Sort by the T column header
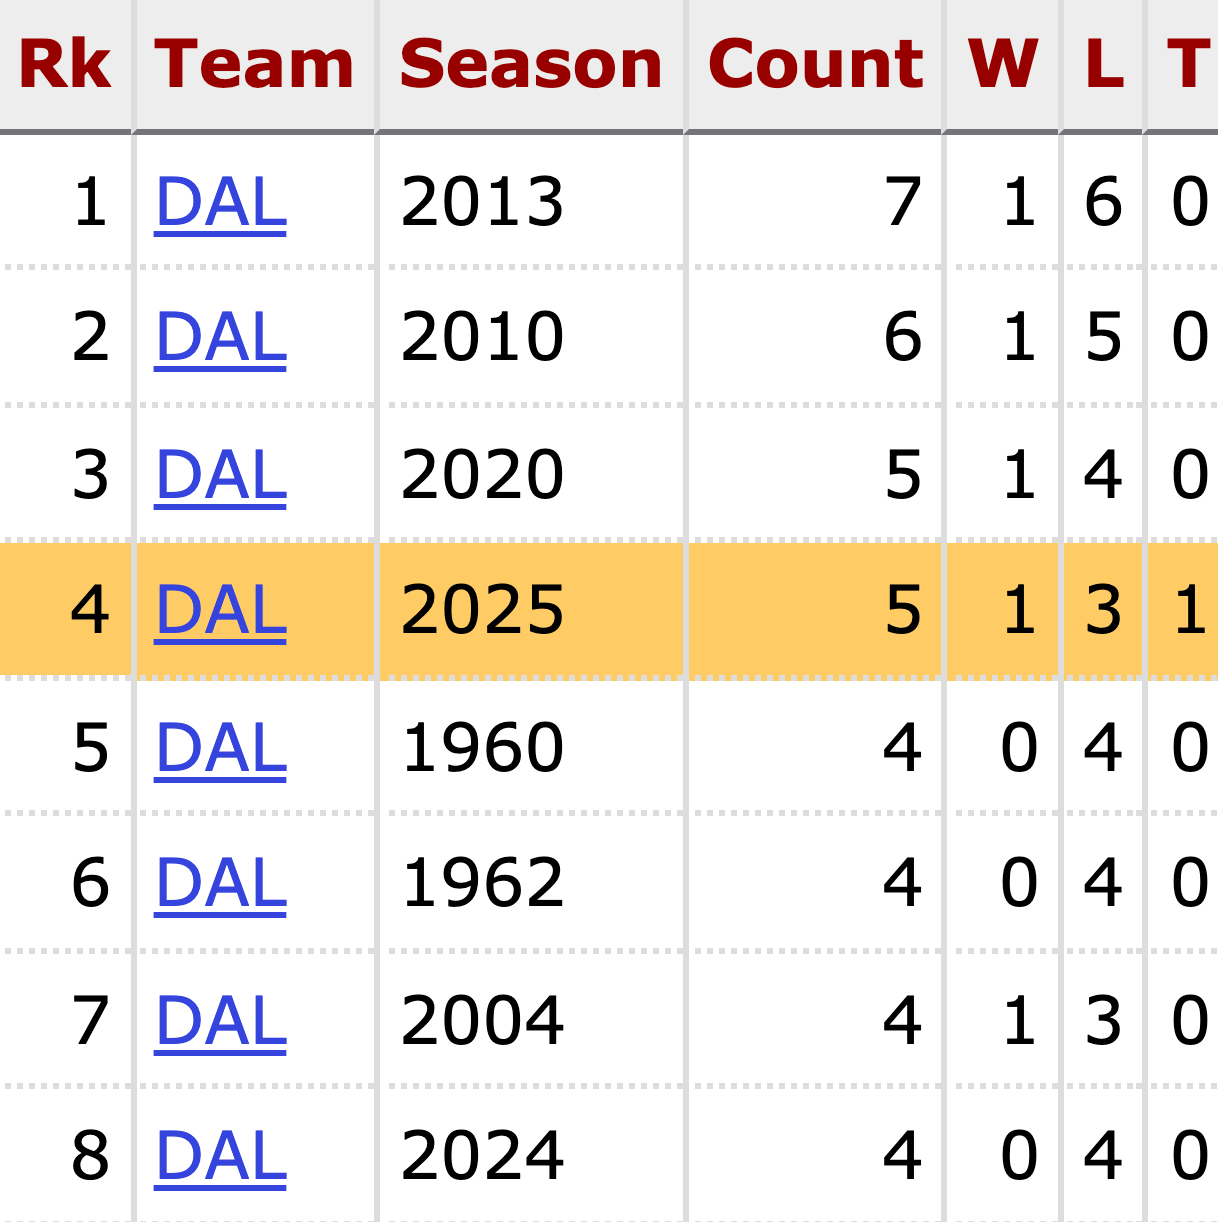Screen dimensions: 1218x1222 coord(1188,65)
